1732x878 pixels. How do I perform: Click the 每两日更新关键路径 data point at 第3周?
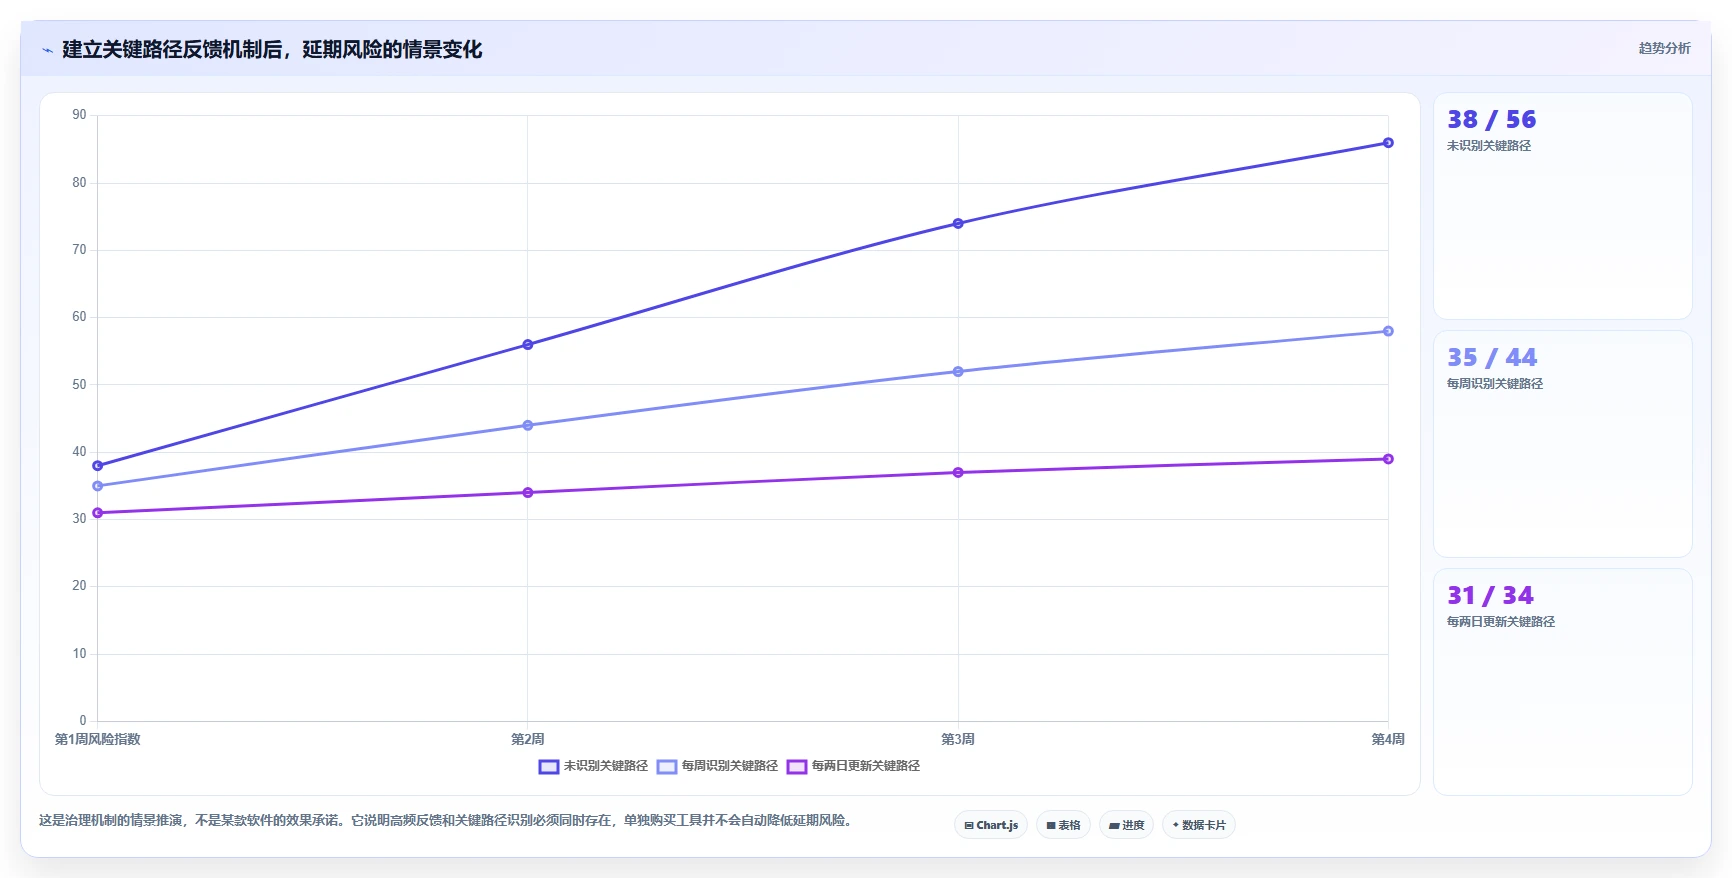click(958, 473)
